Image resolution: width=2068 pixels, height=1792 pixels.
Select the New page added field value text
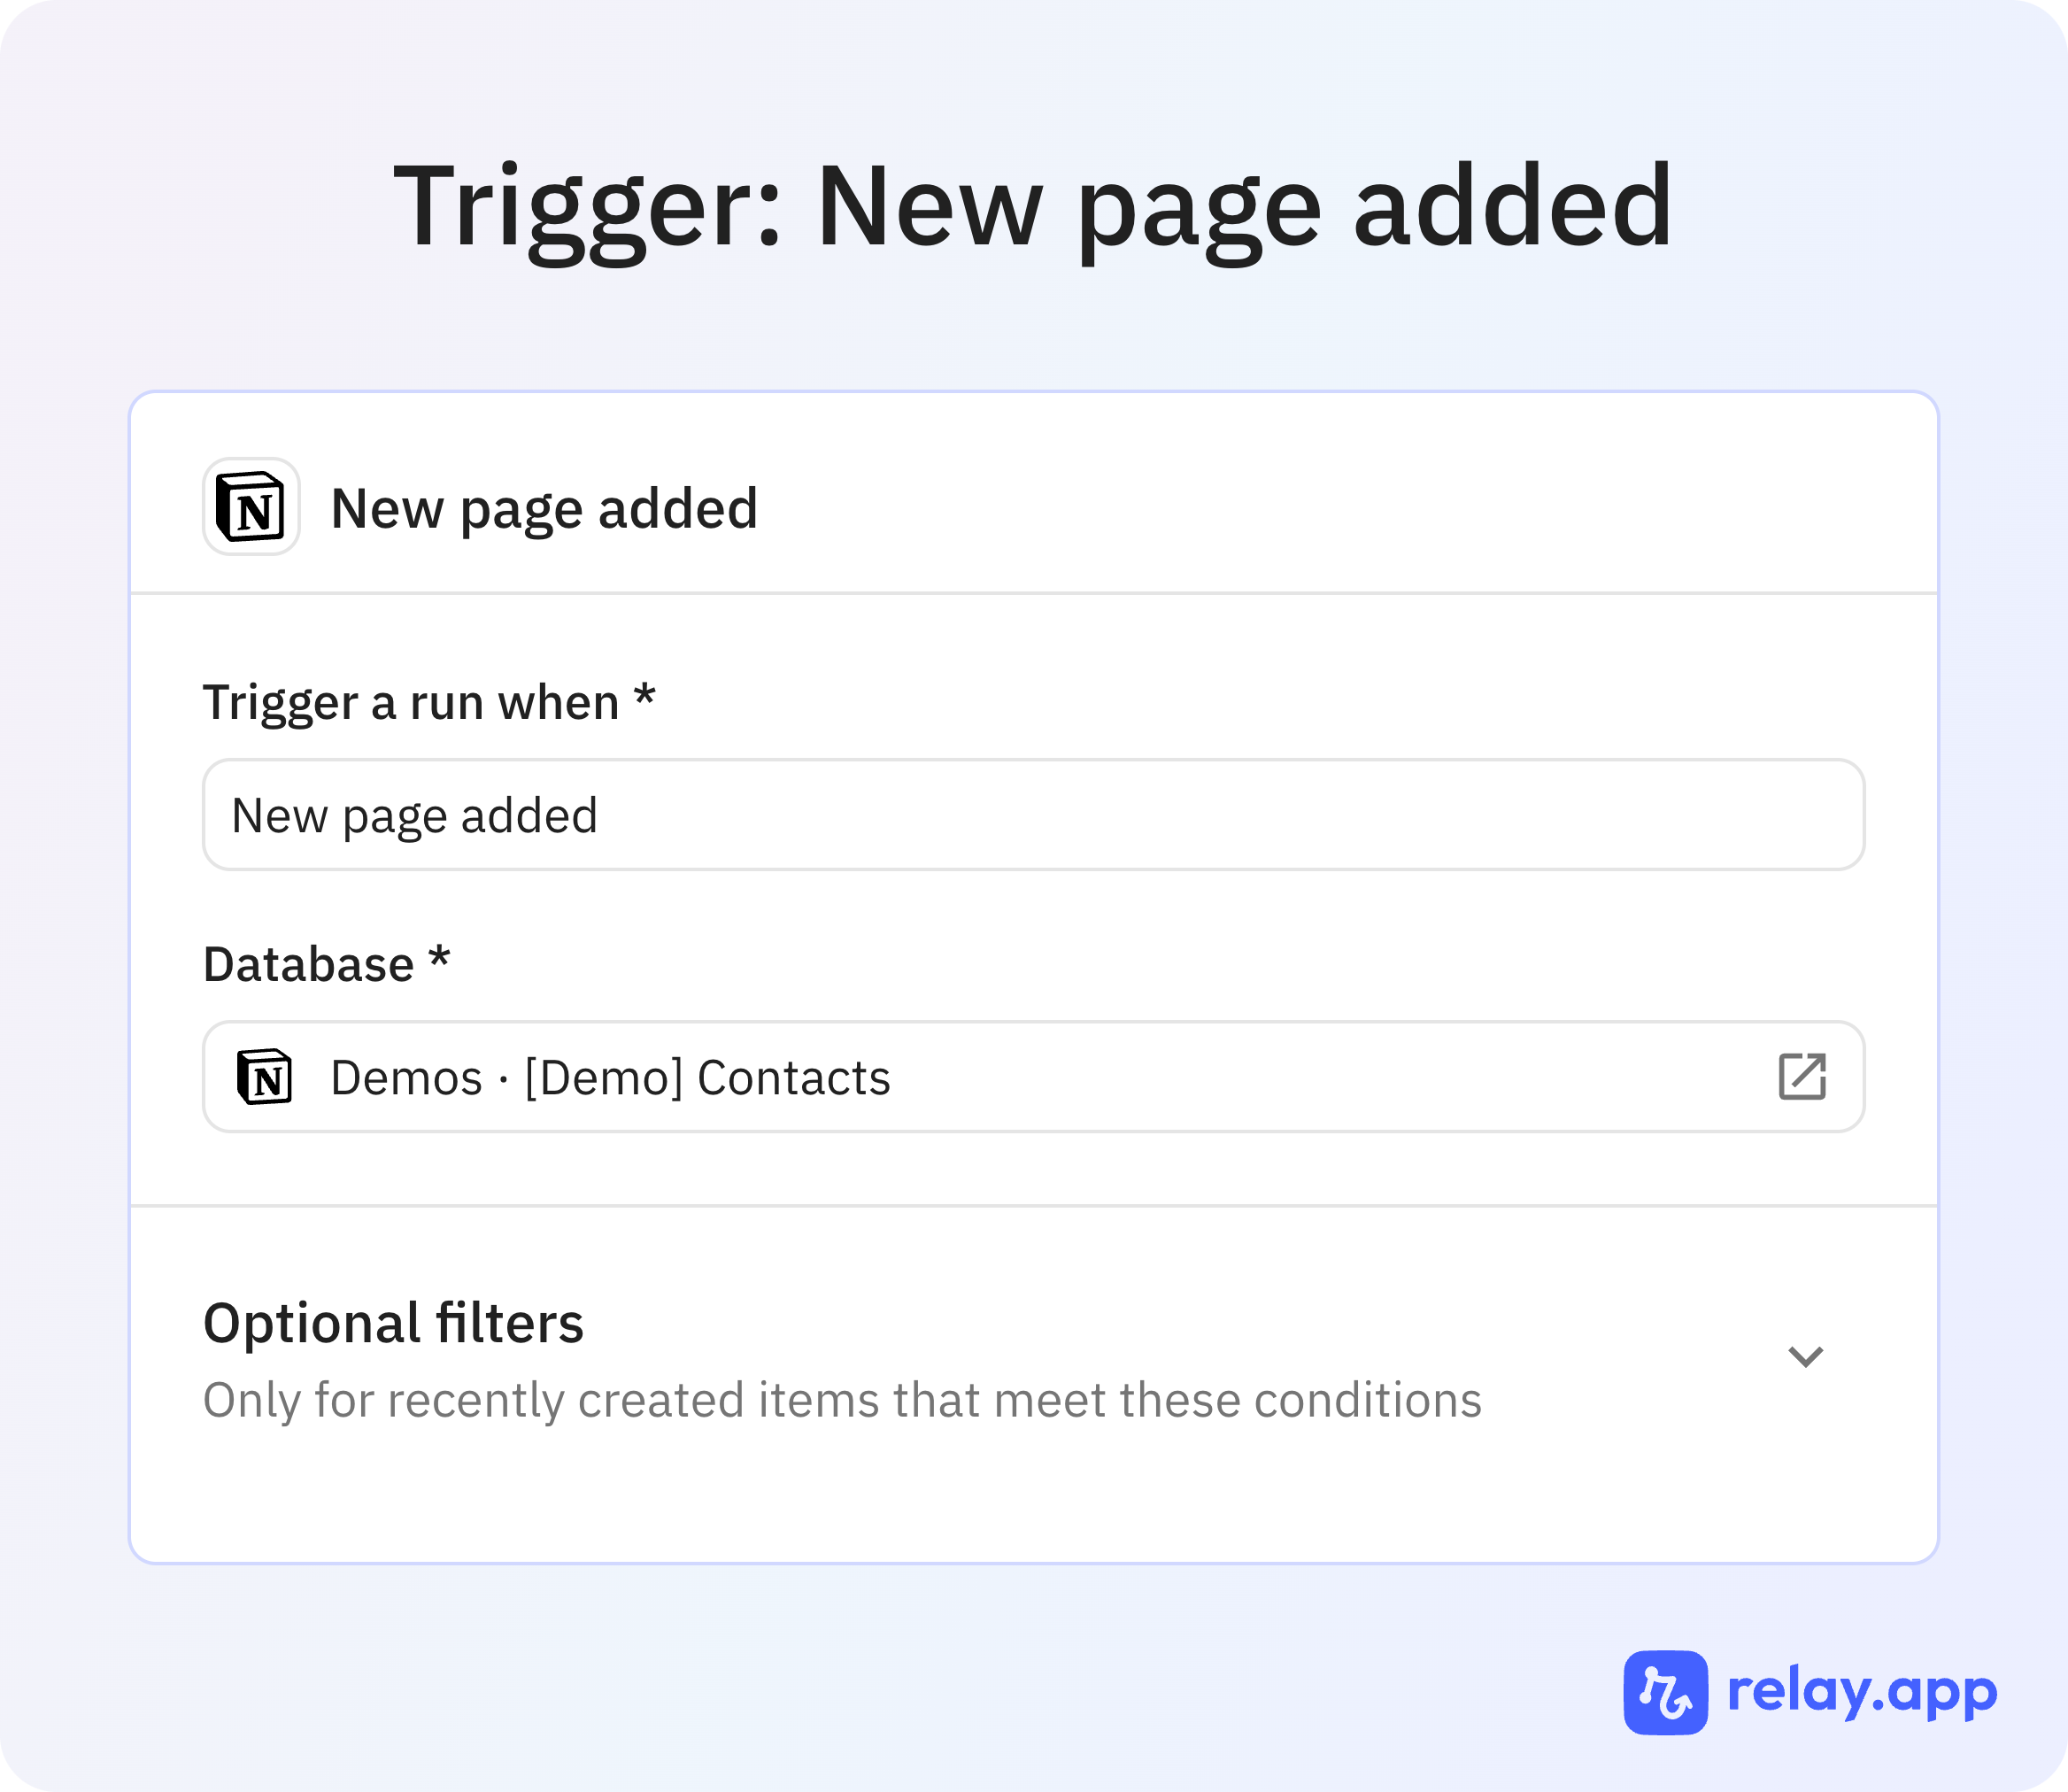tap(414, 816)
